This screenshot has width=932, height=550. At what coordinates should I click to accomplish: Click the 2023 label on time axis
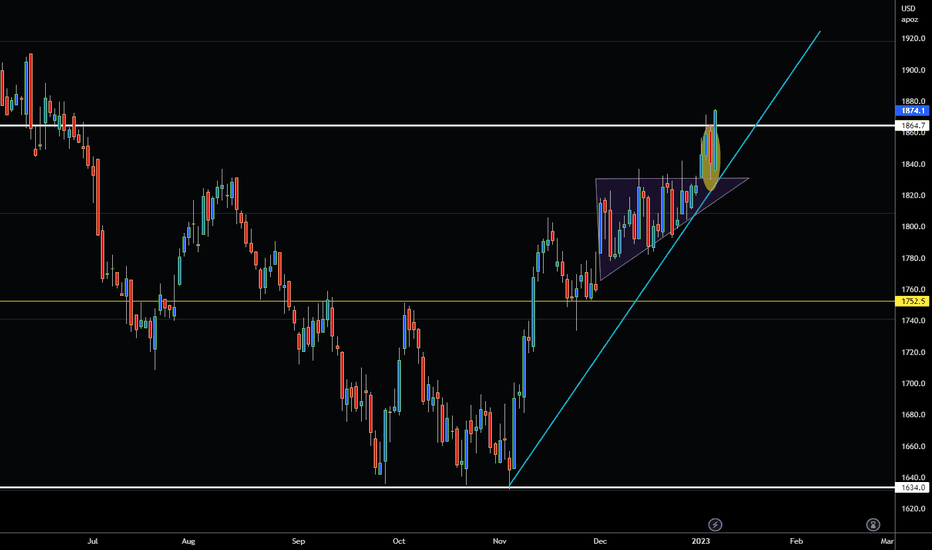point(701,541)
